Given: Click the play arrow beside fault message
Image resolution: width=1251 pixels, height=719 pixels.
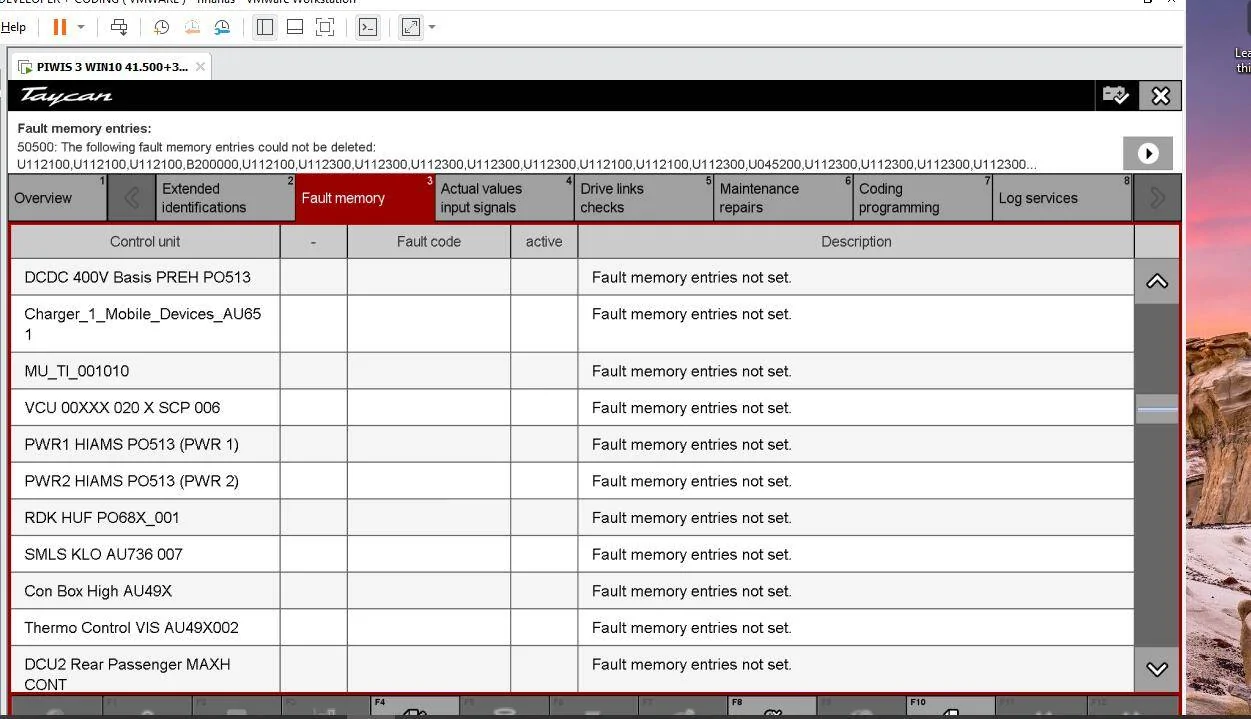Looking at the screenshot, I should coord(1148,153).
